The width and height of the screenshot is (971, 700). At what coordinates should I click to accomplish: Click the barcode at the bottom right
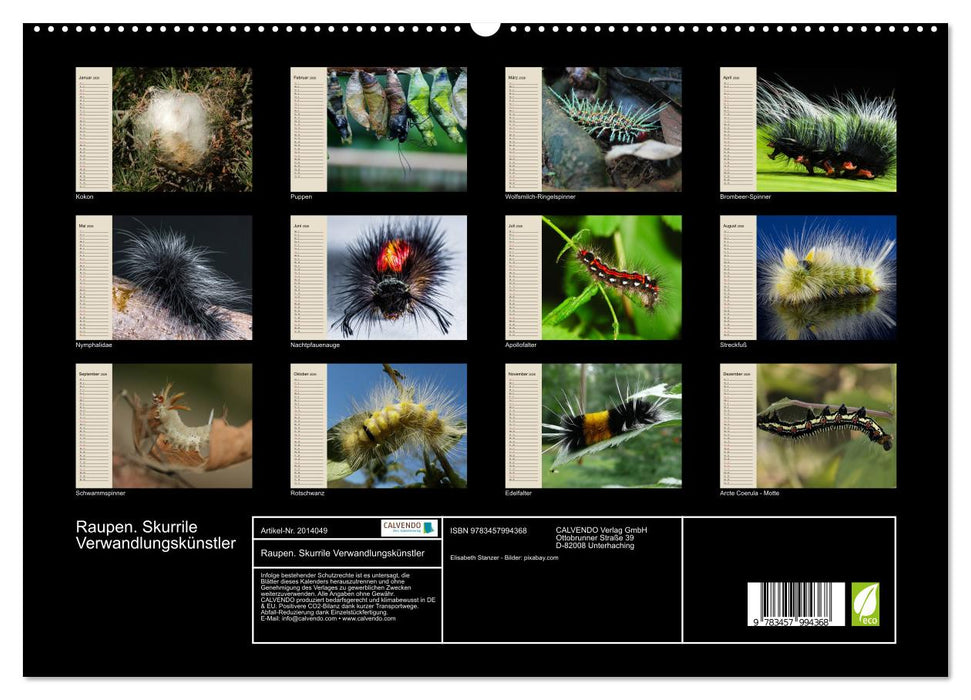point(795,606)
